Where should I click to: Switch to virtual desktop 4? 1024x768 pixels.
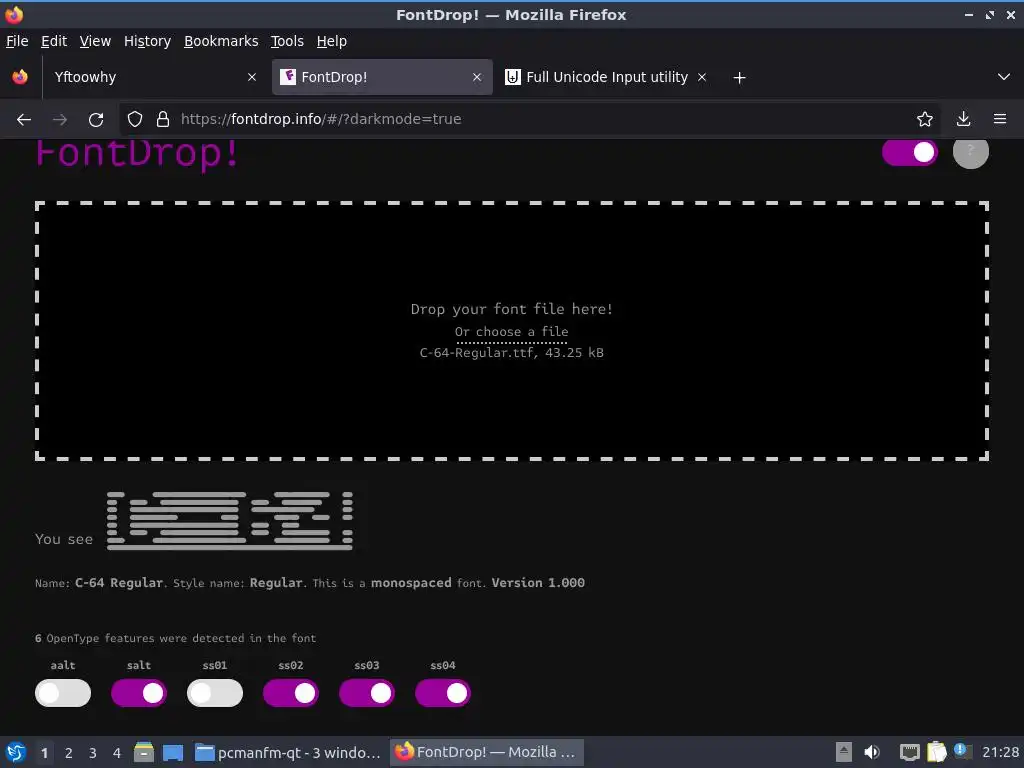click(117, 753)
